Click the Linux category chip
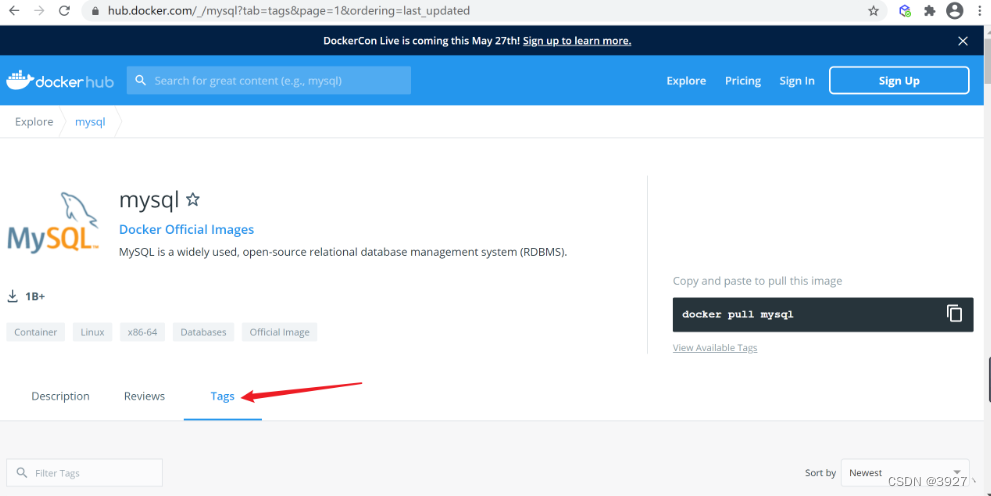This screenshot has width=991, height=496. pyautogui.click(x=92, y=332)
